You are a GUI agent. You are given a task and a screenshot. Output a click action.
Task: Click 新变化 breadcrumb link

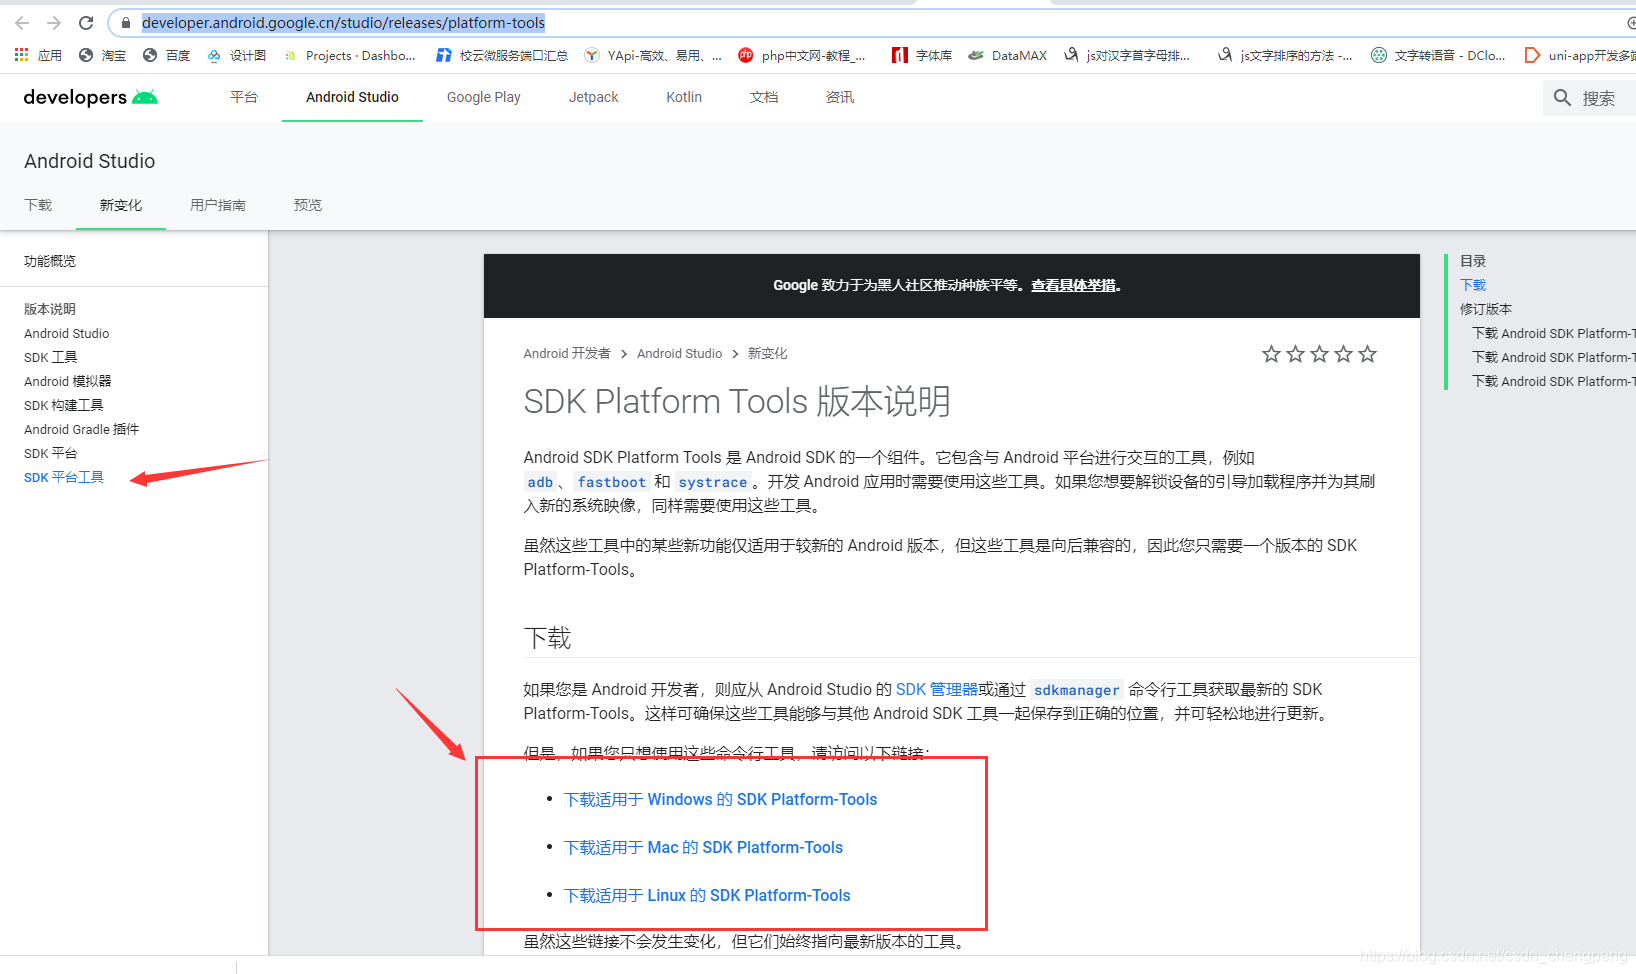(768, 353)
